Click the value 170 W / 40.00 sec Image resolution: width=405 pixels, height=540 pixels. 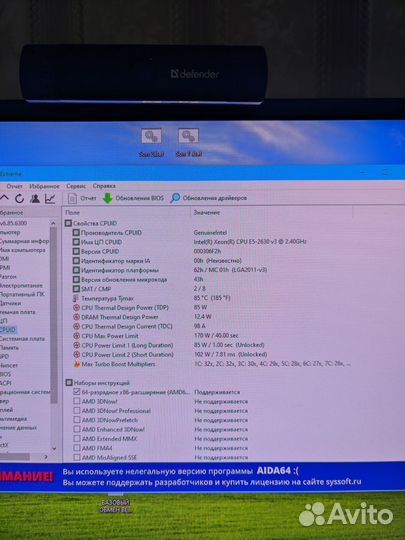[216, 335]
